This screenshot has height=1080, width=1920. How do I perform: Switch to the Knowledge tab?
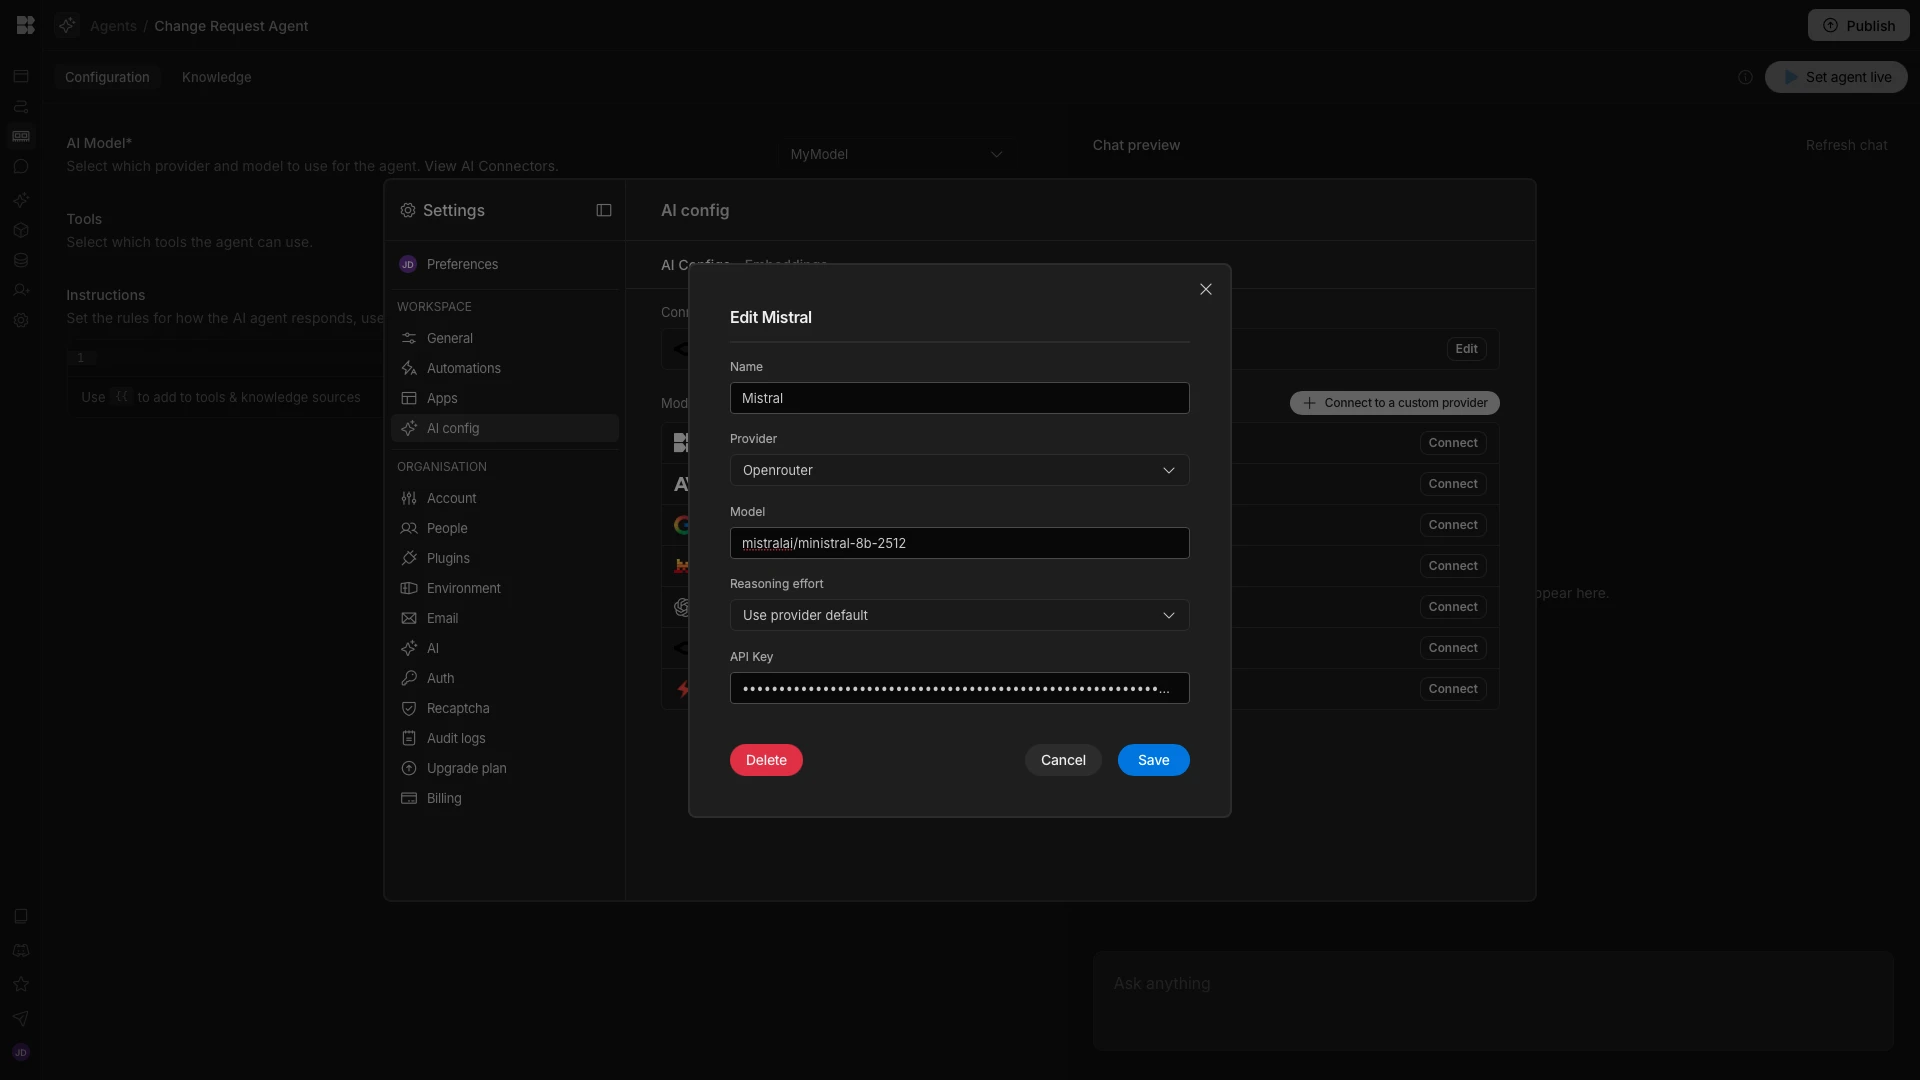pyautogui.click(x=216, y=77)
